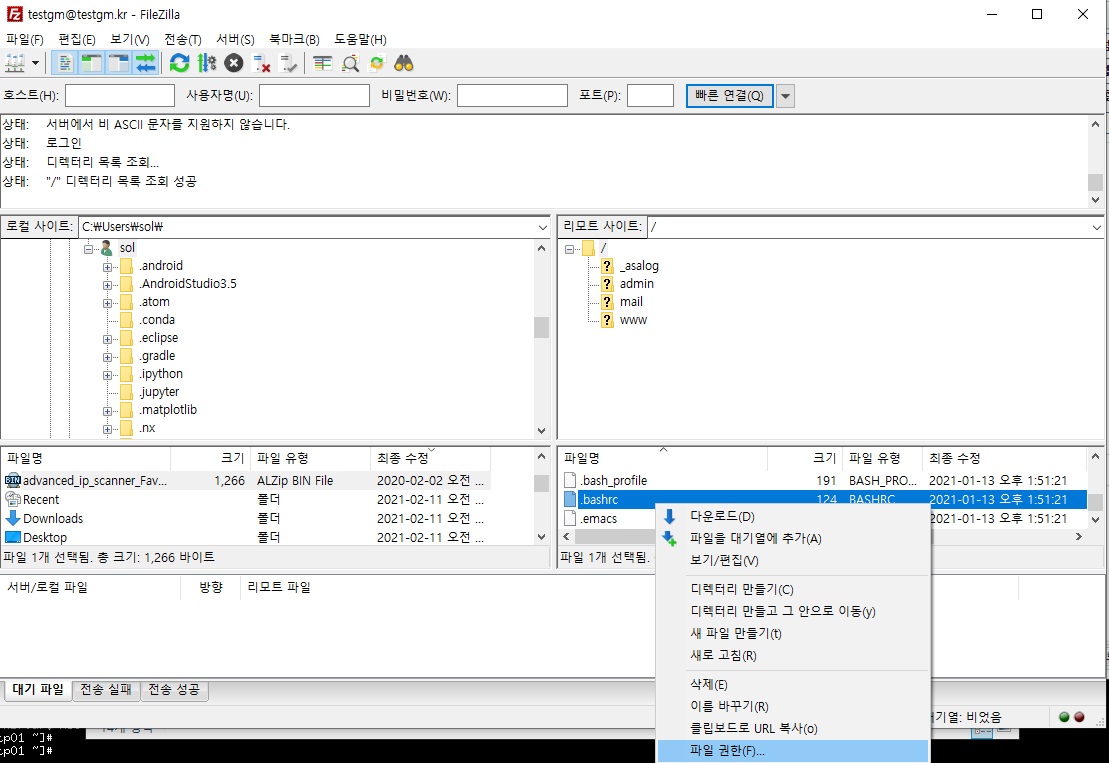Click the 호스트 input field

point(119,96)
